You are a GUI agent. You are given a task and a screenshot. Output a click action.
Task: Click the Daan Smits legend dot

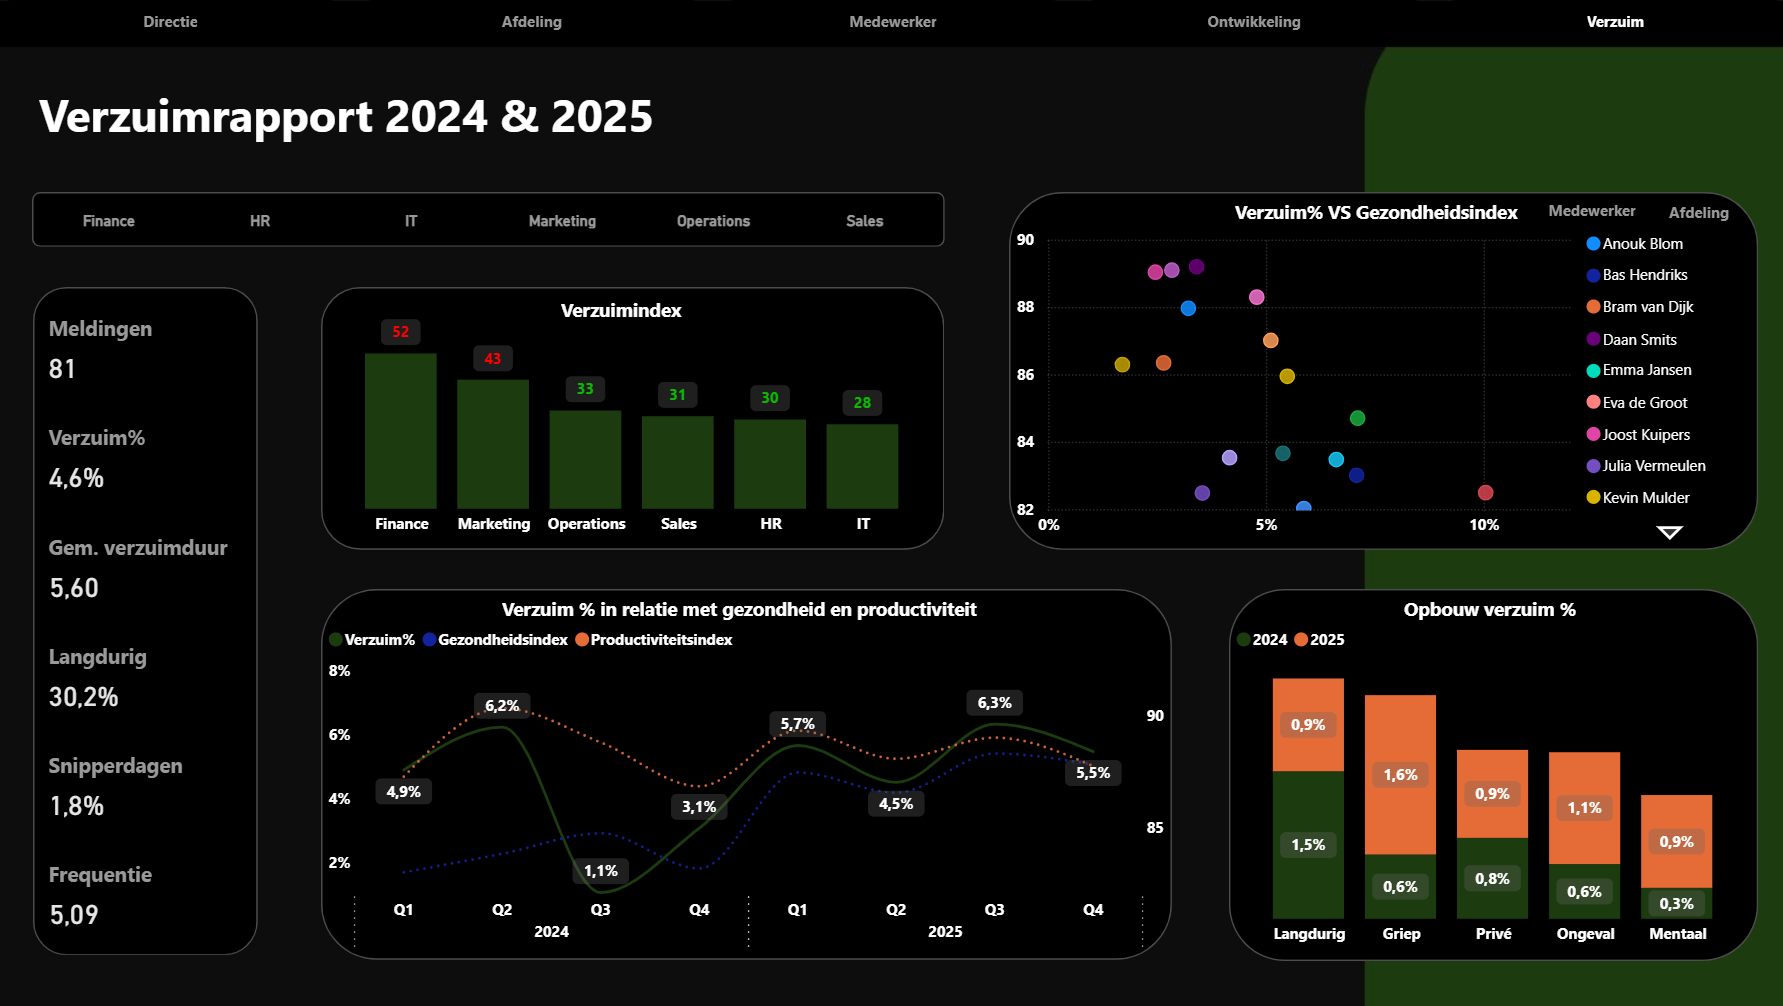point(1593,340)
